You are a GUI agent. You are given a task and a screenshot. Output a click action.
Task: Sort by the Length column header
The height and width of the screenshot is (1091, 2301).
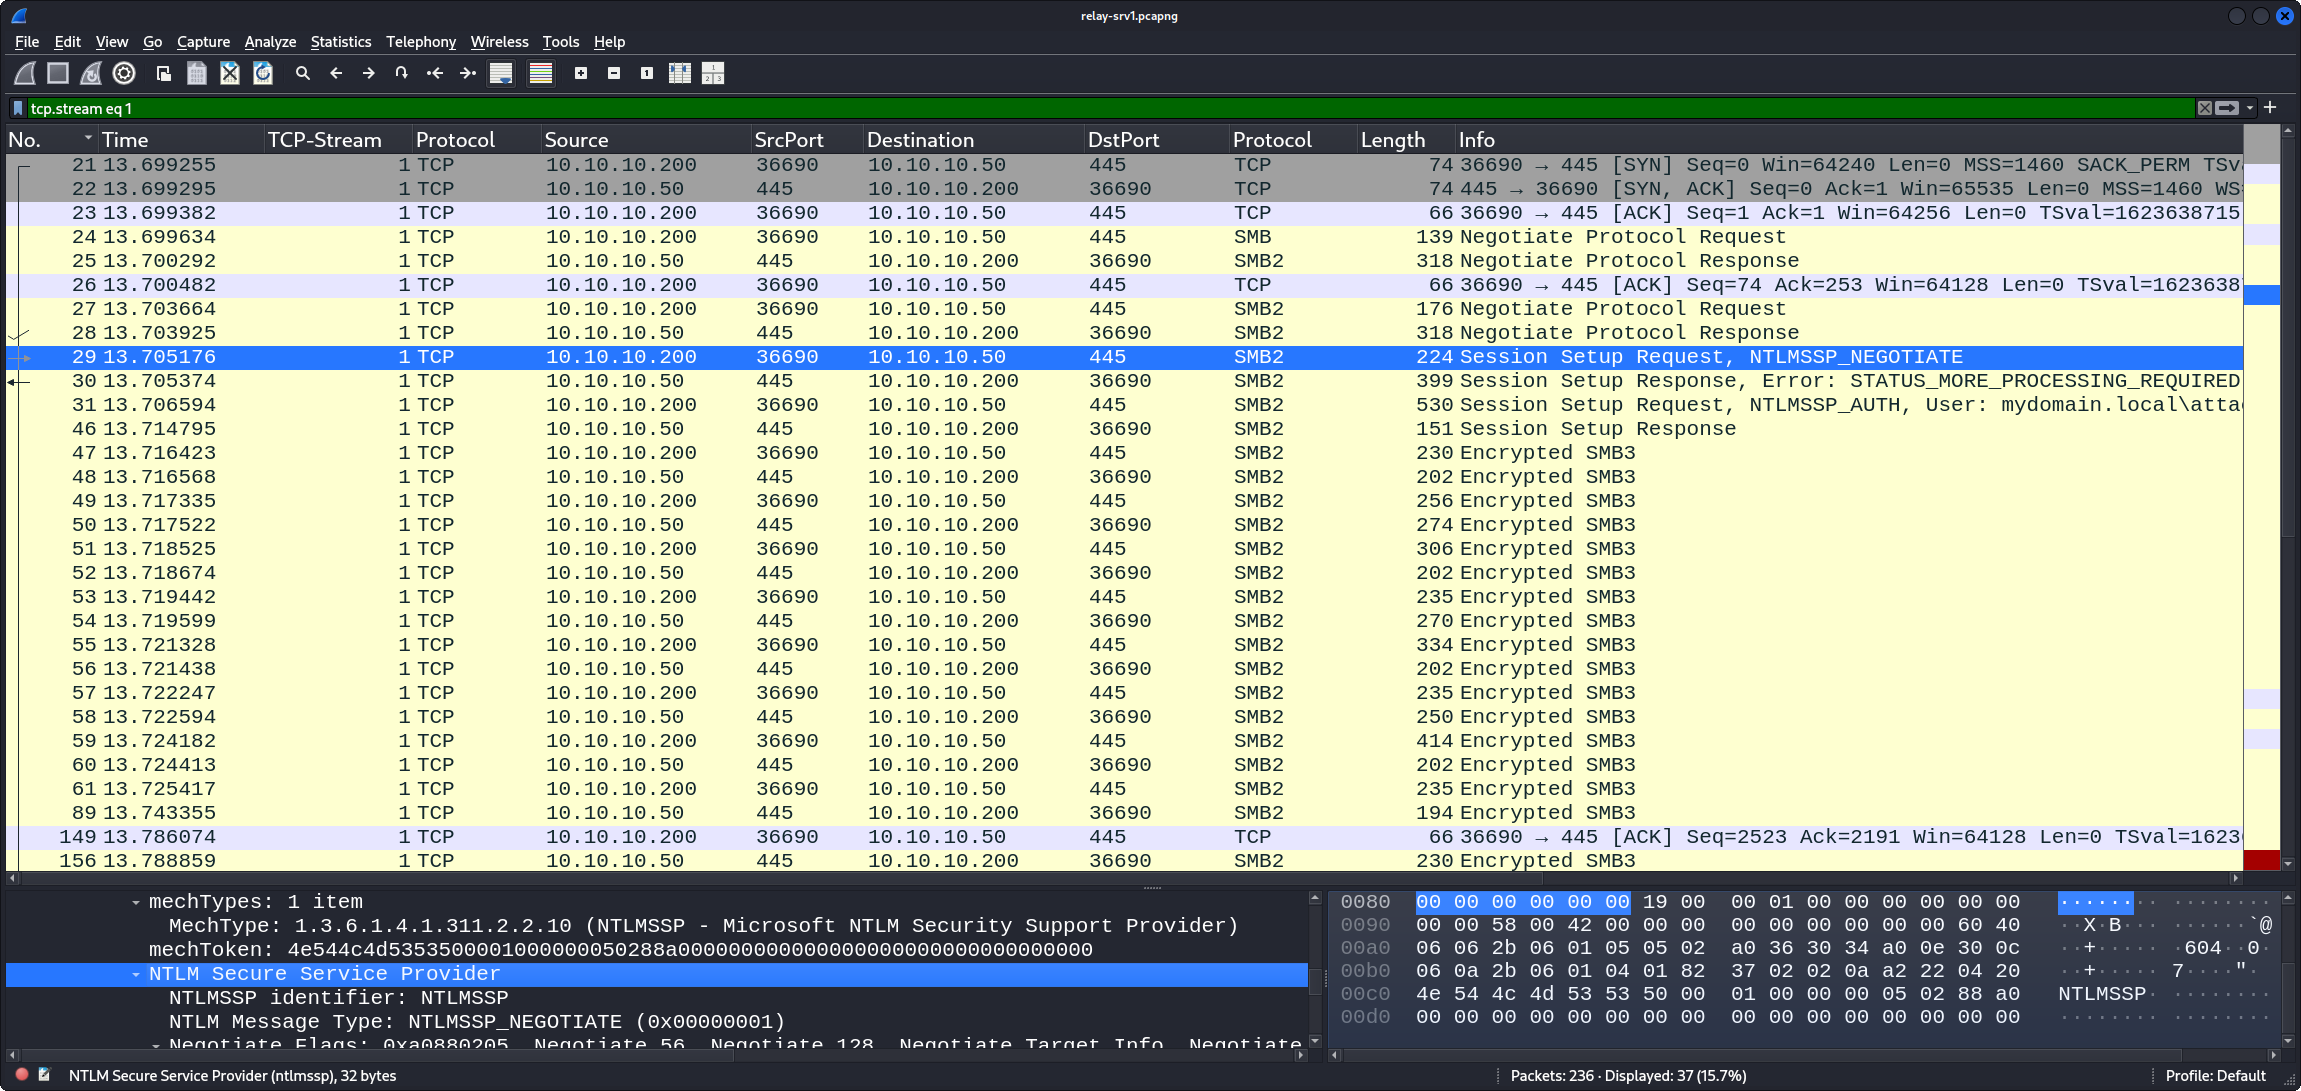[x=1405, y=140]
